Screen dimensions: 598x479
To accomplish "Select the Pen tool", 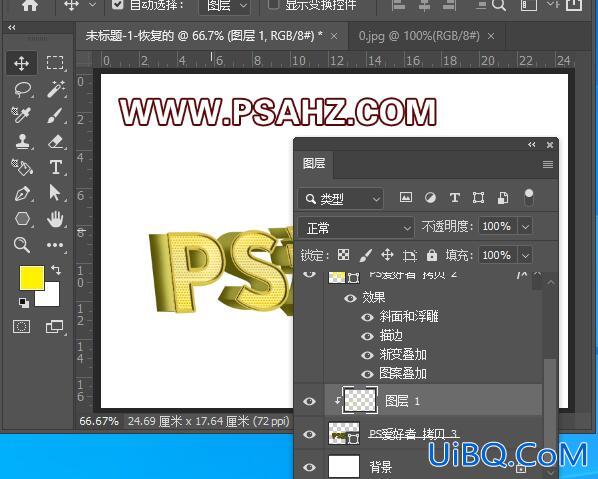I will [22, 193].
